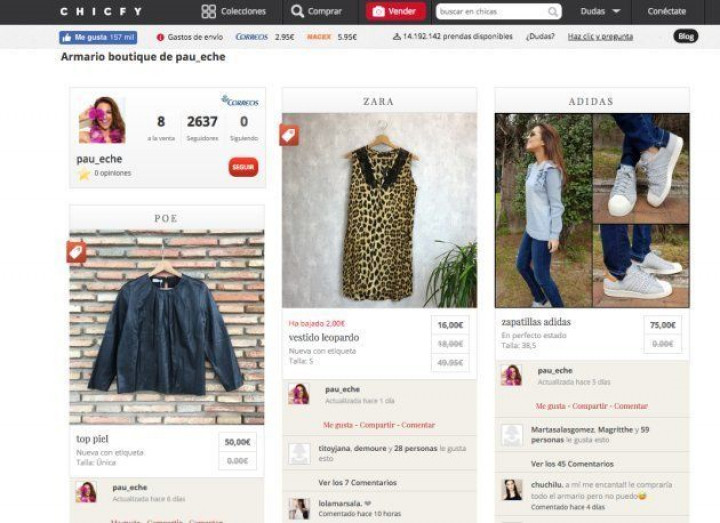Click the Colecciones grid icon

click(x=208, y=12)
